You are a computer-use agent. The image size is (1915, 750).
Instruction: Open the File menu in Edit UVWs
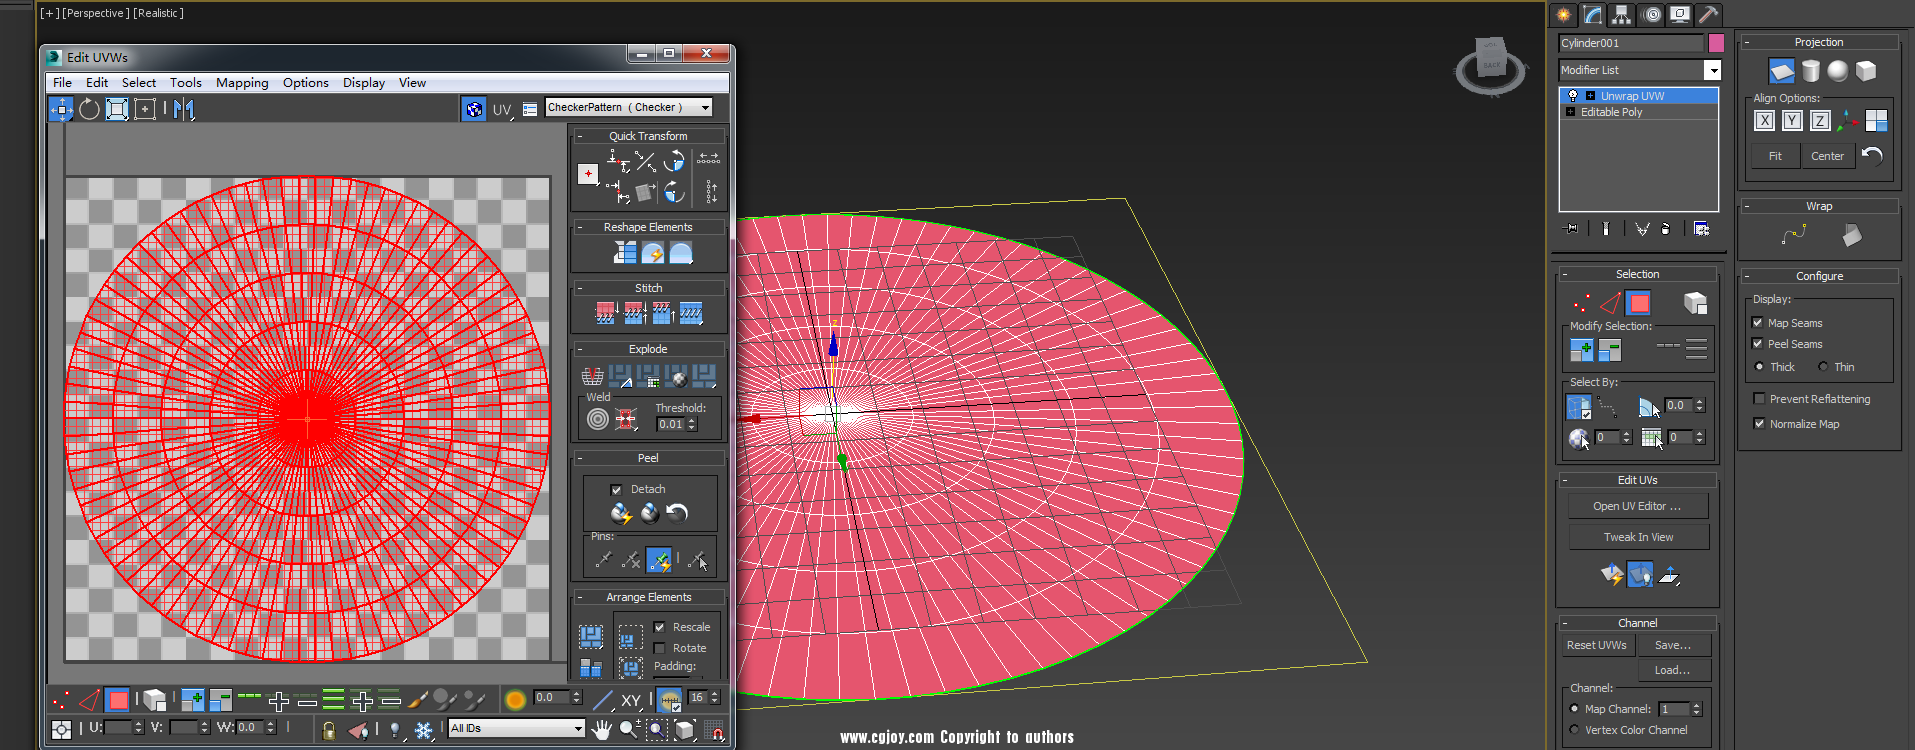coord(62,83)
